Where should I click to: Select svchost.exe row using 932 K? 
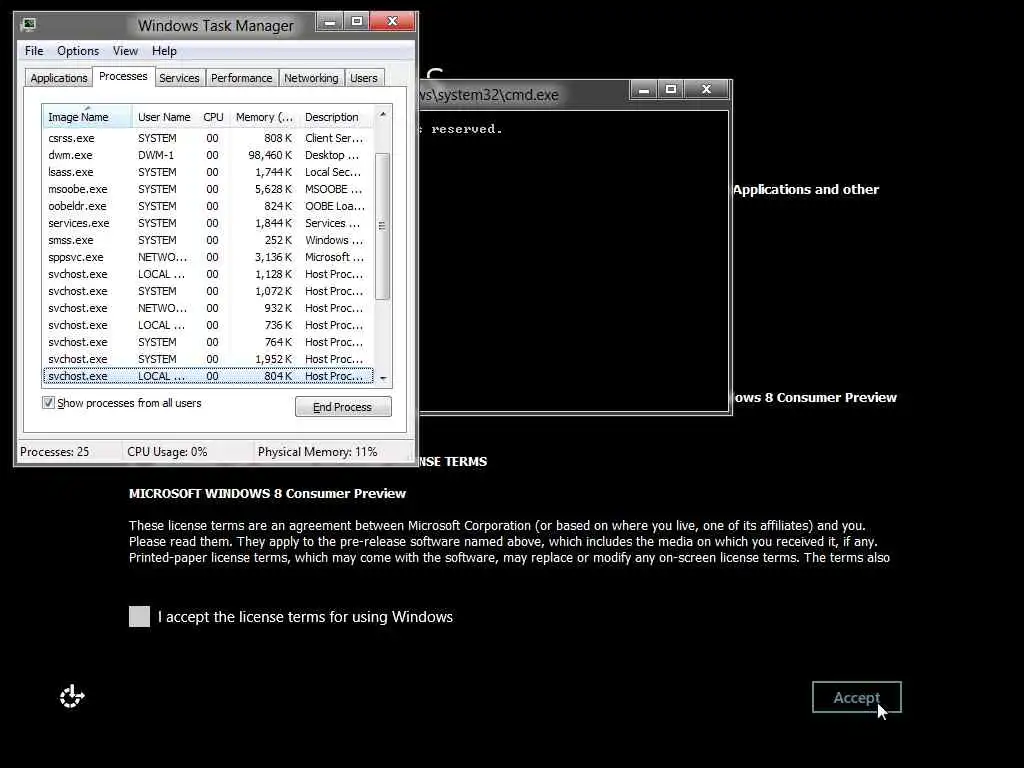point(208,308)
